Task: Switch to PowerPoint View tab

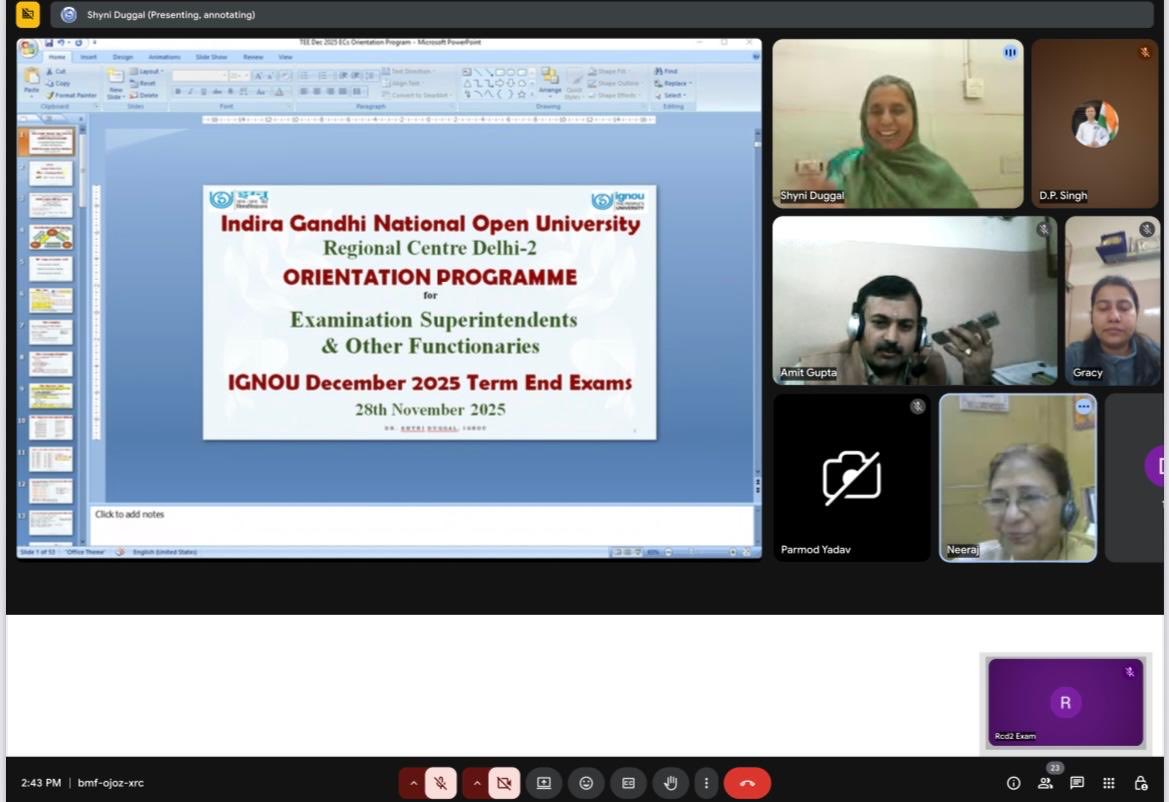Action: [x=286, y=57]
